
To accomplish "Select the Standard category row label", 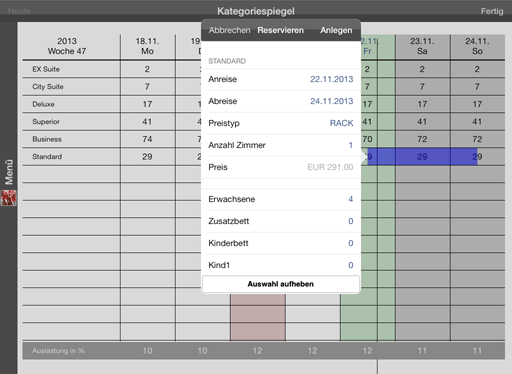I will (47, 157).
